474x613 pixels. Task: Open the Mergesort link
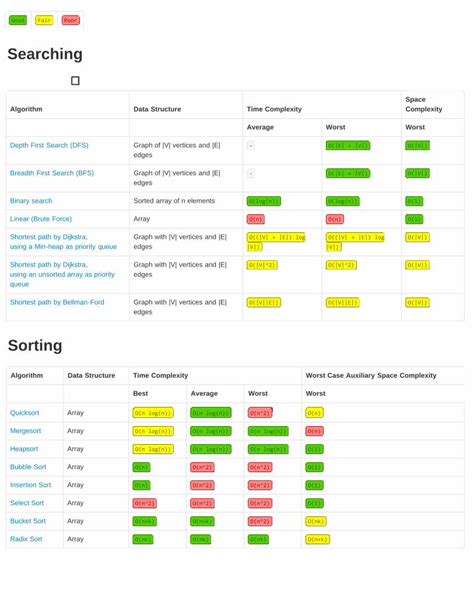coord(26,430)
